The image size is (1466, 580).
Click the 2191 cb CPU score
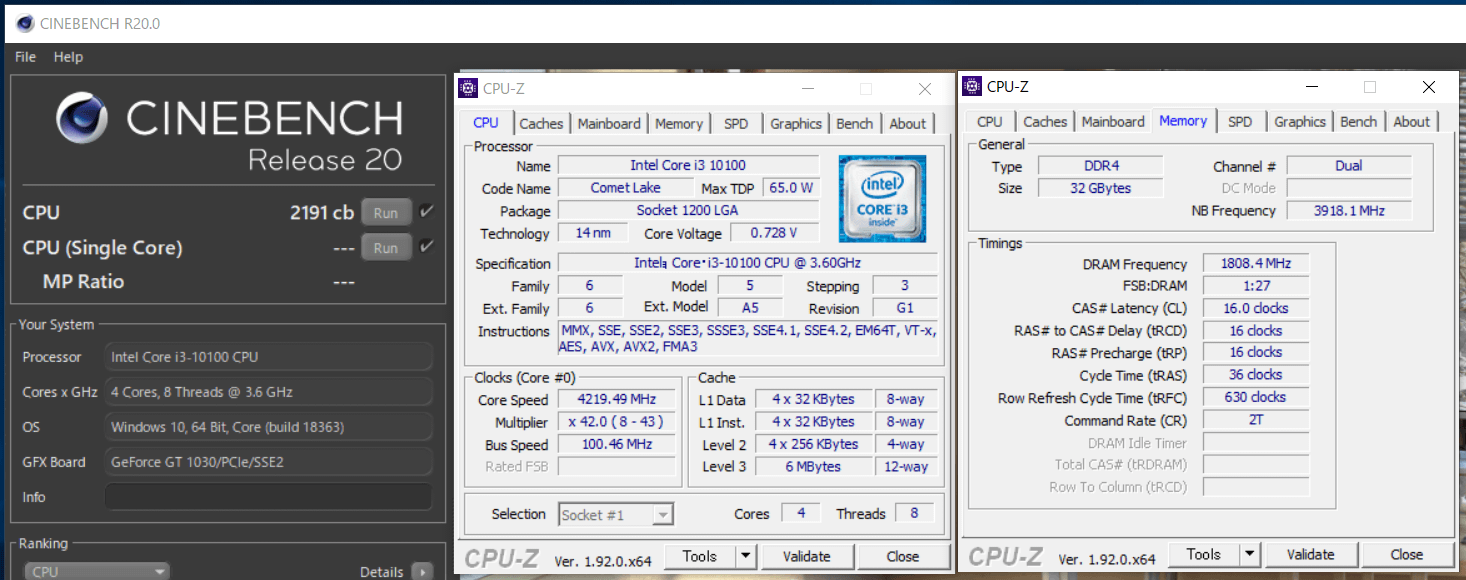(322, 212)
